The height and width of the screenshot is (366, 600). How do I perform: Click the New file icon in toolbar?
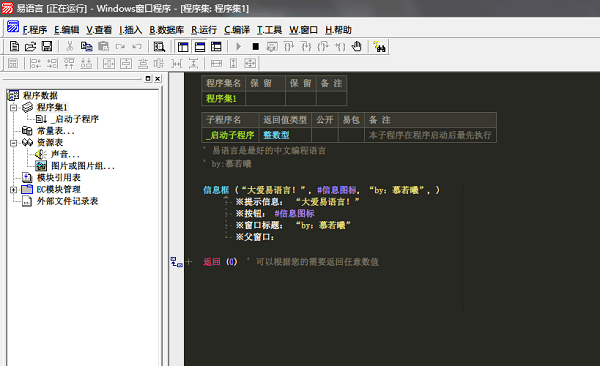tap(14, 46)
